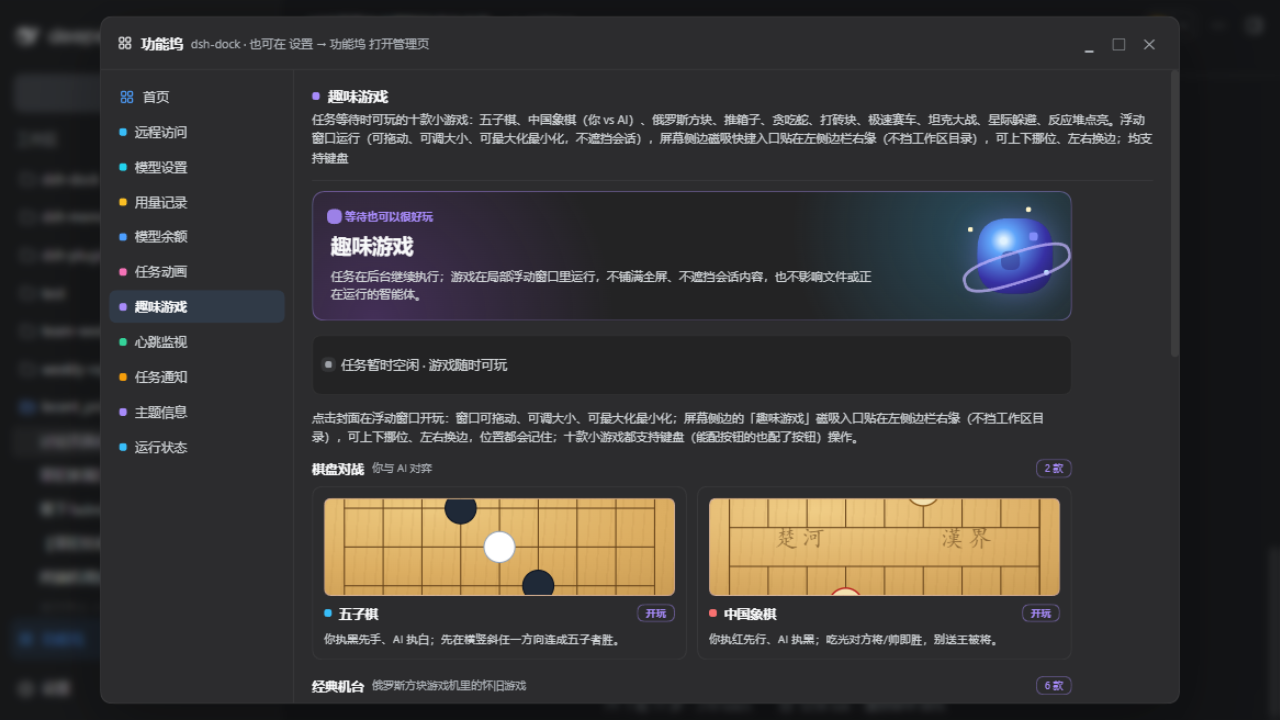Start 中国象棋 with its 开玩 button

click(1041, 613)
